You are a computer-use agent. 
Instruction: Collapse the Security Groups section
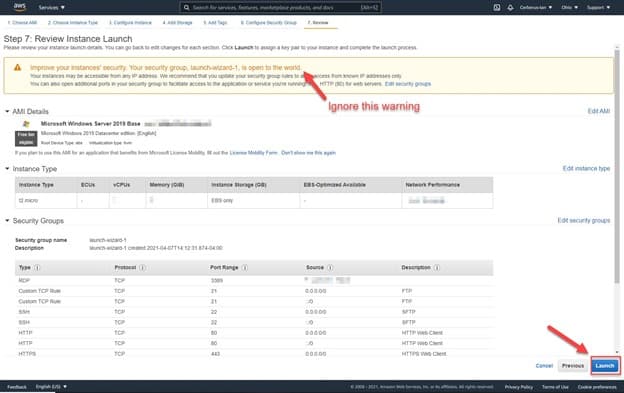7,220
